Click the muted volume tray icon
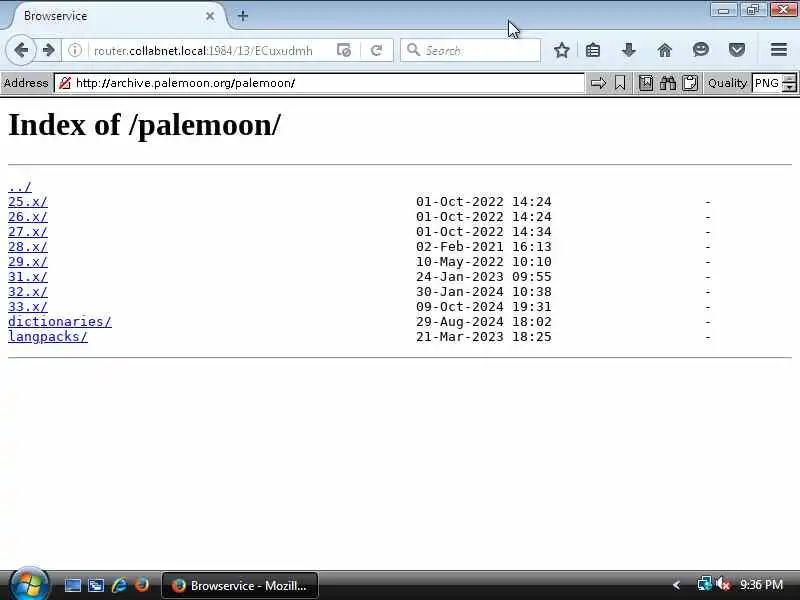800x600 pixels. click(x=723, y=584)
